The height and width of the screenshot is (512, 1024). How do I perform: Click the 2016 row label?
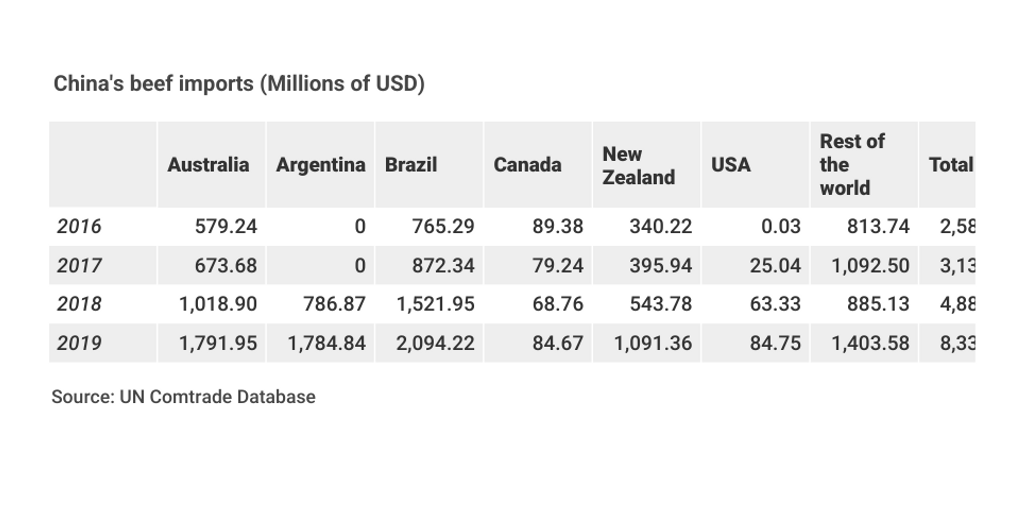79,227
